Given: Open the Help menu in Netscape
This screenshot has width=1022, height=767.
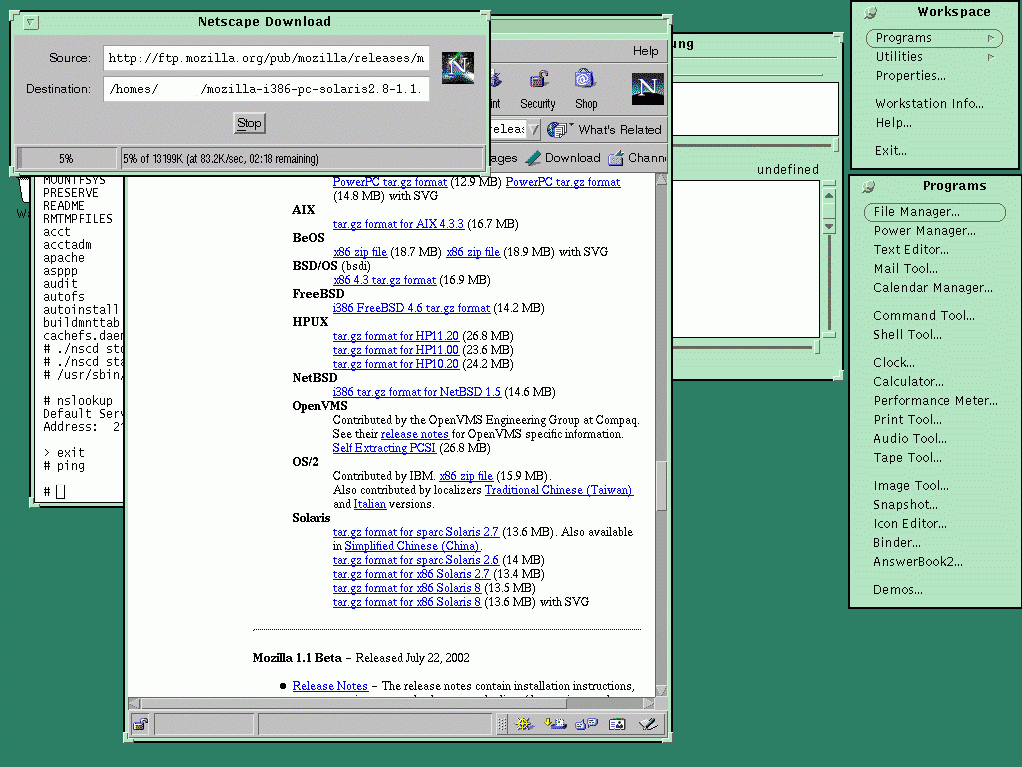Looking at the screenshot, I should (x=645, y=51).
